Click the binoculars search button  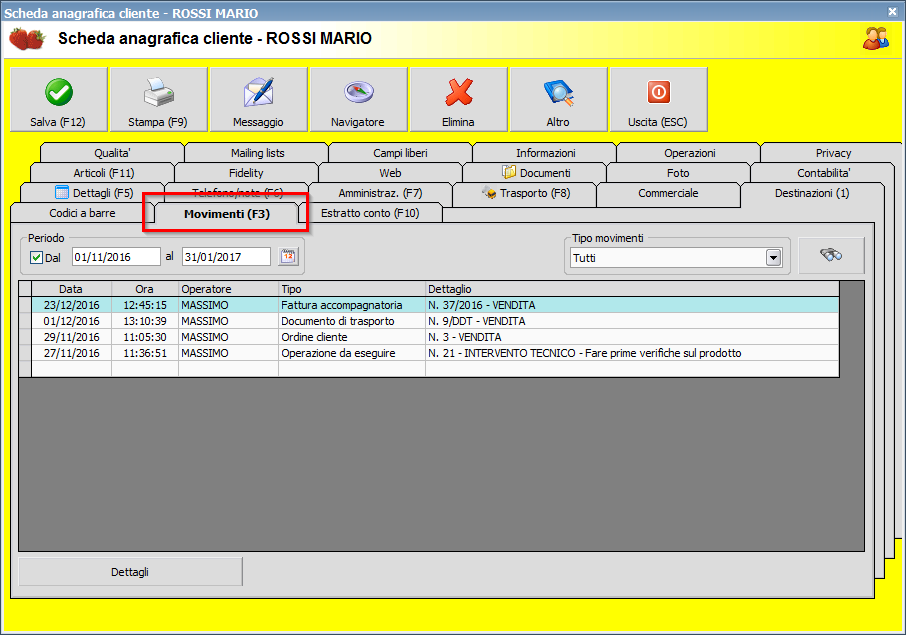pos(831,256)
